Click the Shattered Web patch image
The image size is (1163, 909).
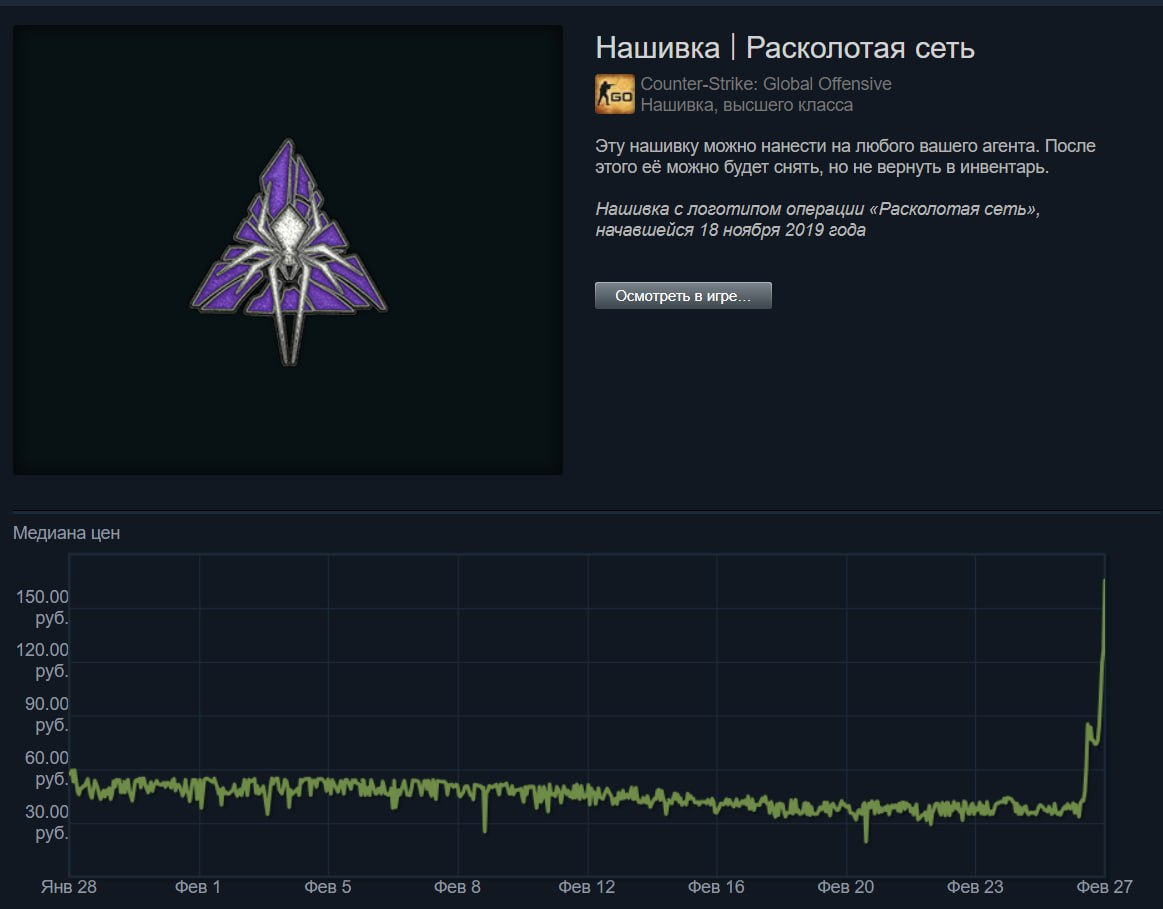289,251
